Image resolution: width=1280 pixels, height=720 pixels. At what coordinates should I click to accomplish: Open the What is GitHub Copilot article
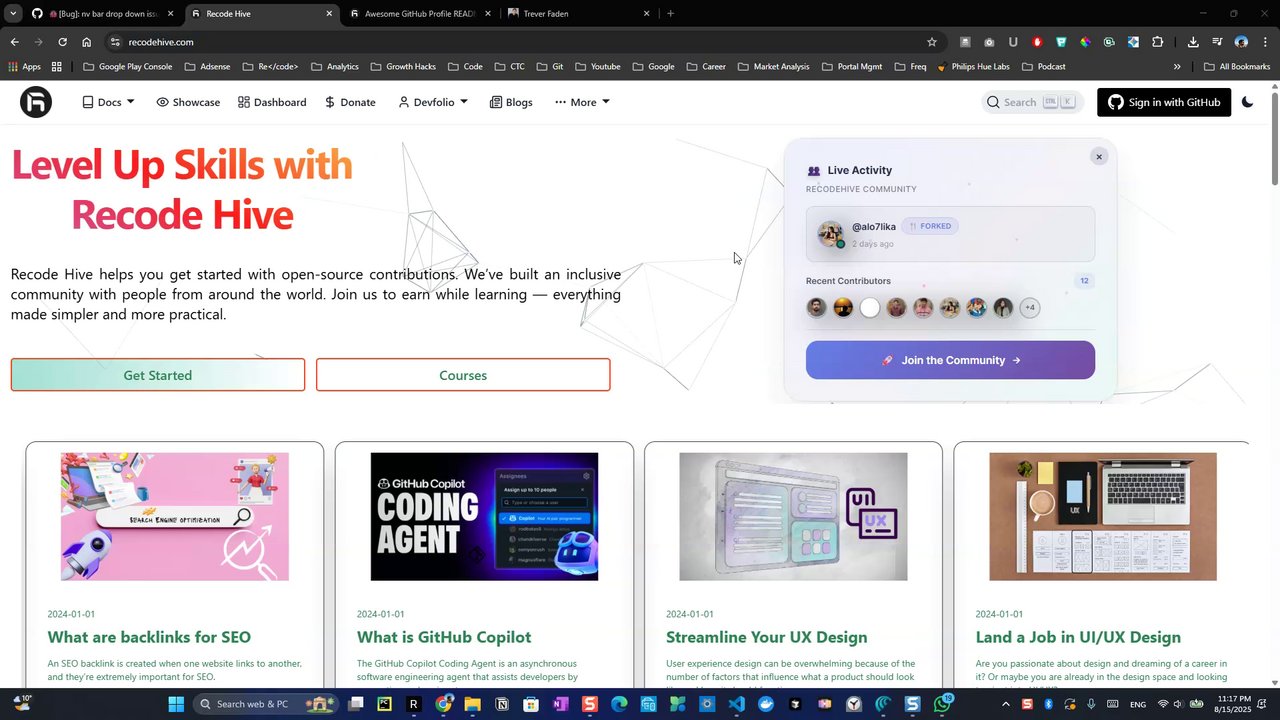[x=444, y=637]
